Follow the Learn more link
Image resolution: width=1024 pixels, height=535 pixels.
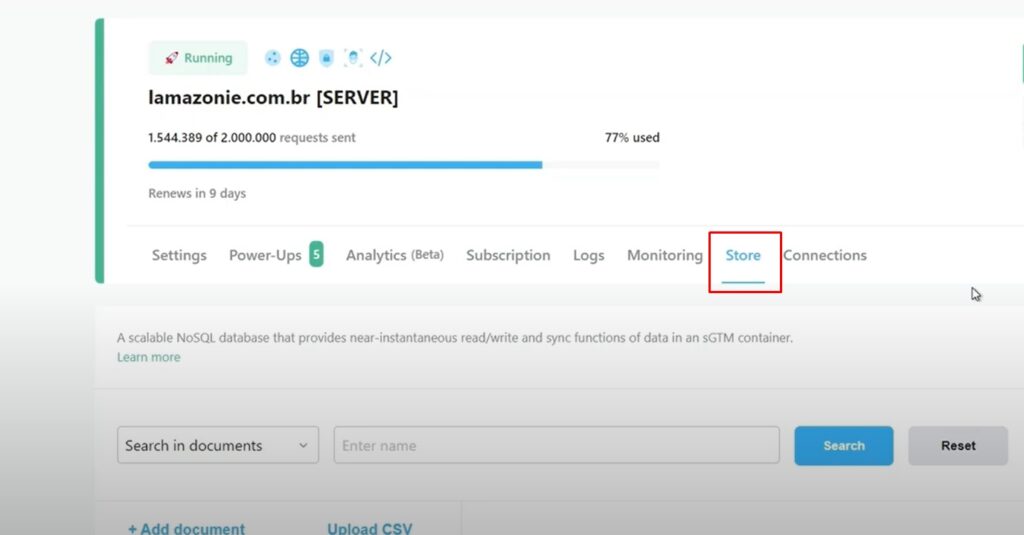pyautogui.click(x=149, y=357)
